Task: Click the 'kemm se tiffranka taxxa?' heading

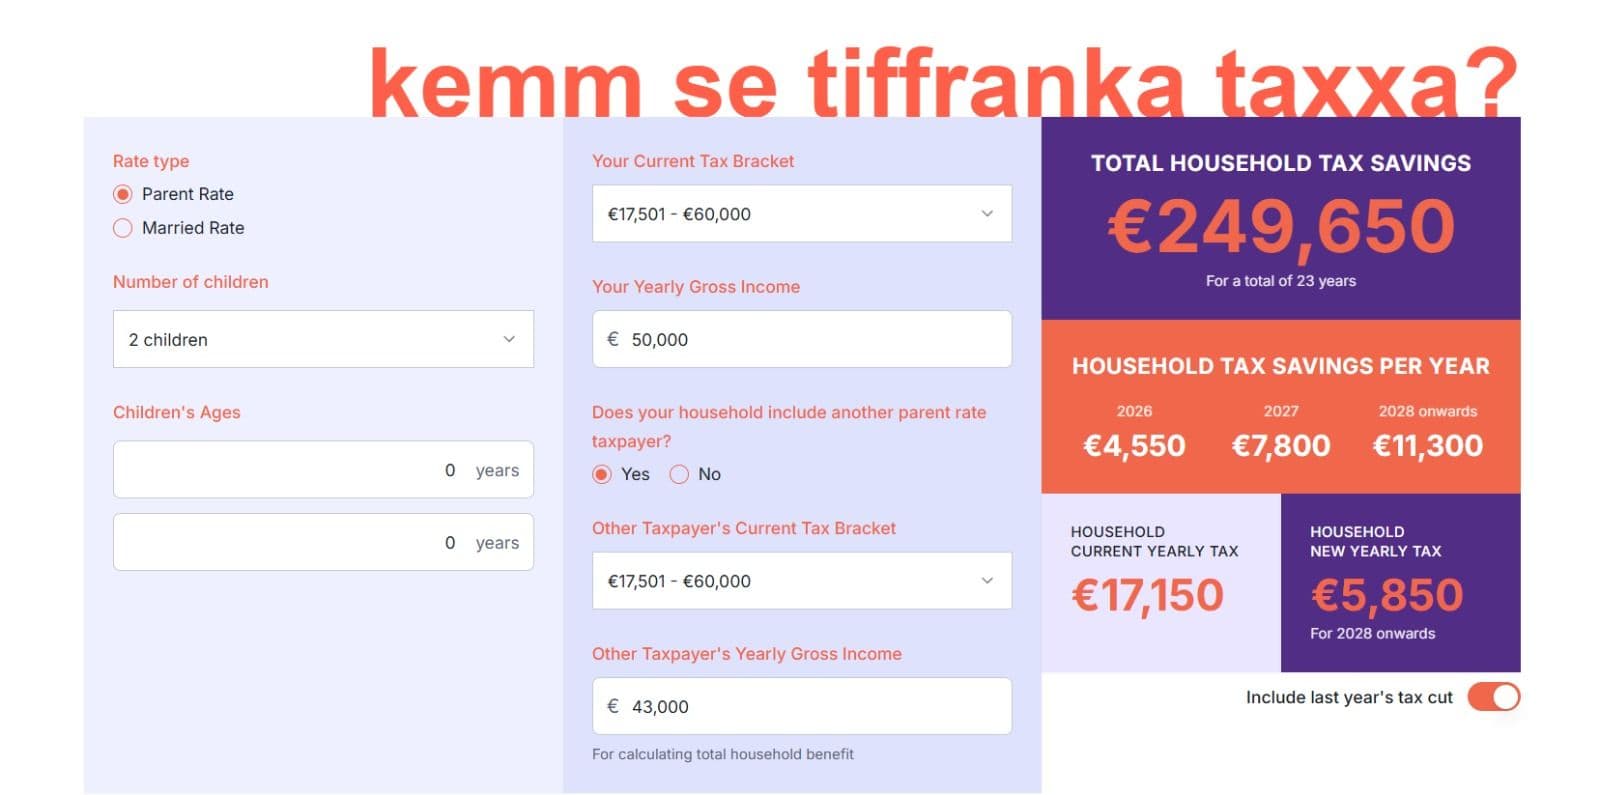Action: click(945, 82)
